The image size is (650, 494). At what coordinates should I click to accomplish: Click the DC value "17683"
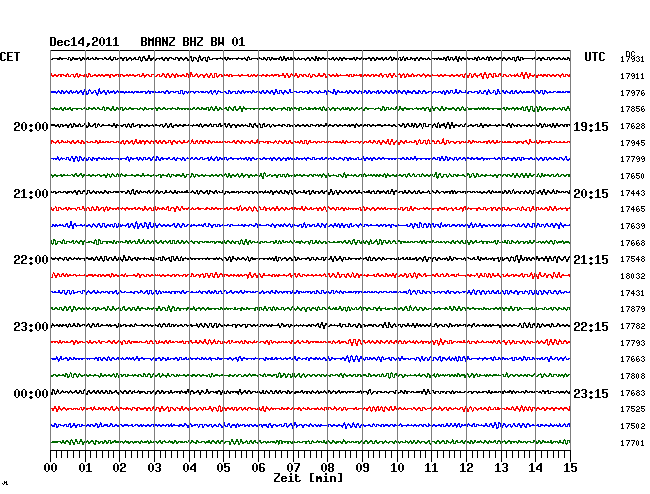[x=633, y=393]
